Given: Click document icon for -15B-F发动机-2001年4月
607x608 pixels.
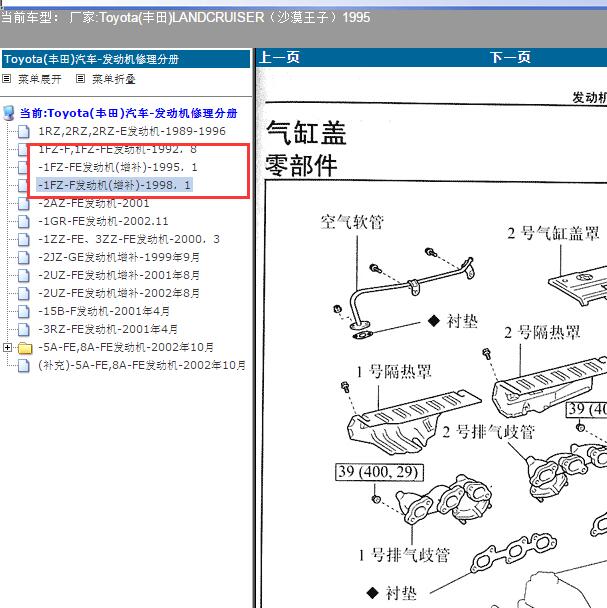Looking at the screenshot, I should click(24, 311).
